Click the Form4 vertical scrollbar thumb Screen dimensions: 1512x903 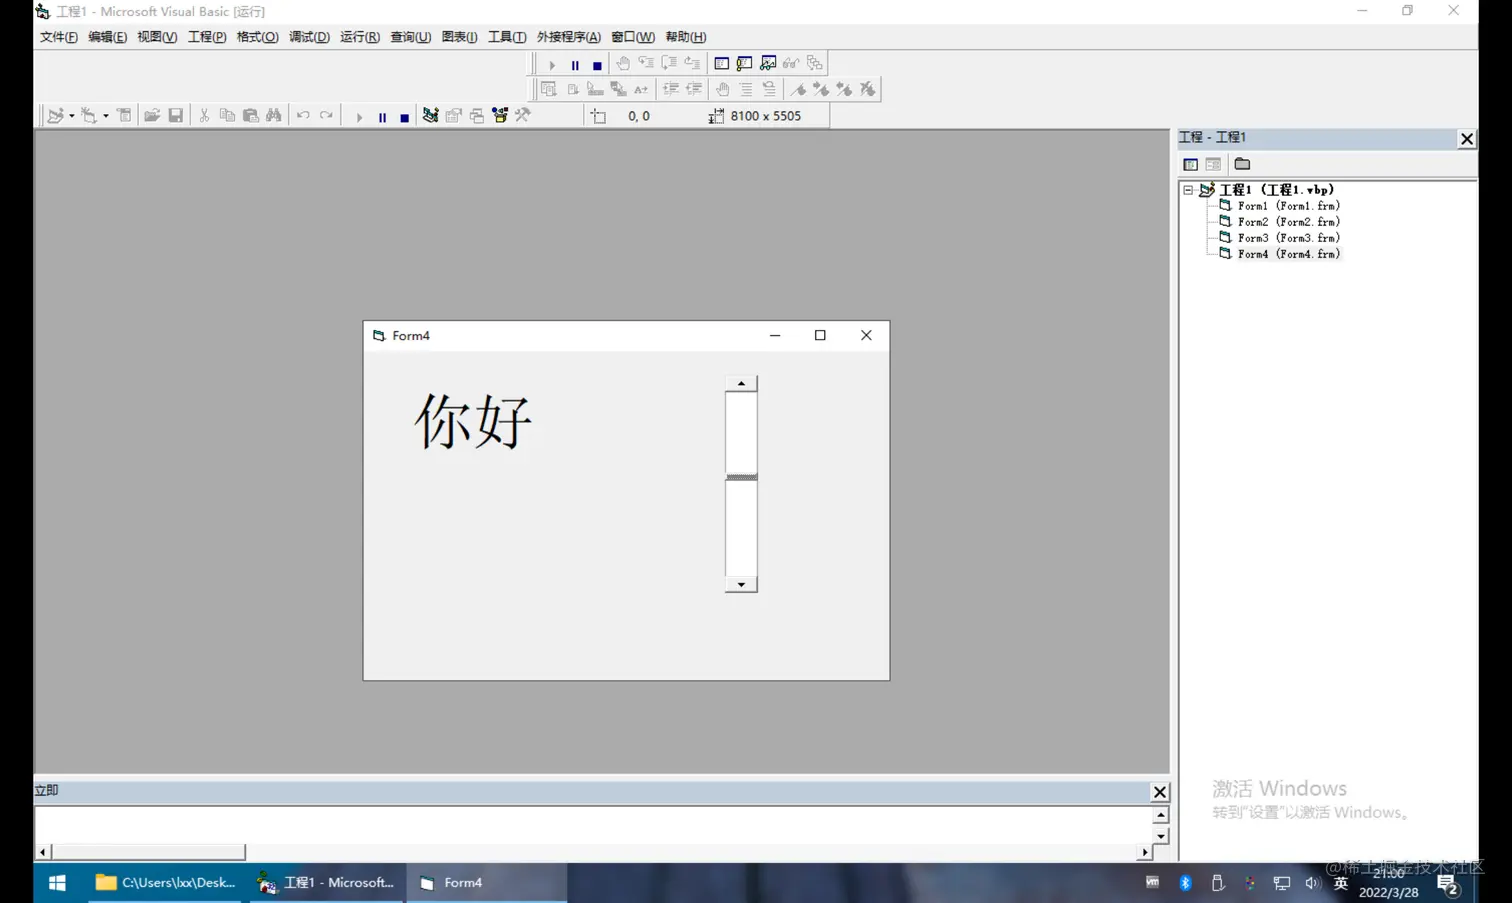pyautogui.click(x=741, y=477)
